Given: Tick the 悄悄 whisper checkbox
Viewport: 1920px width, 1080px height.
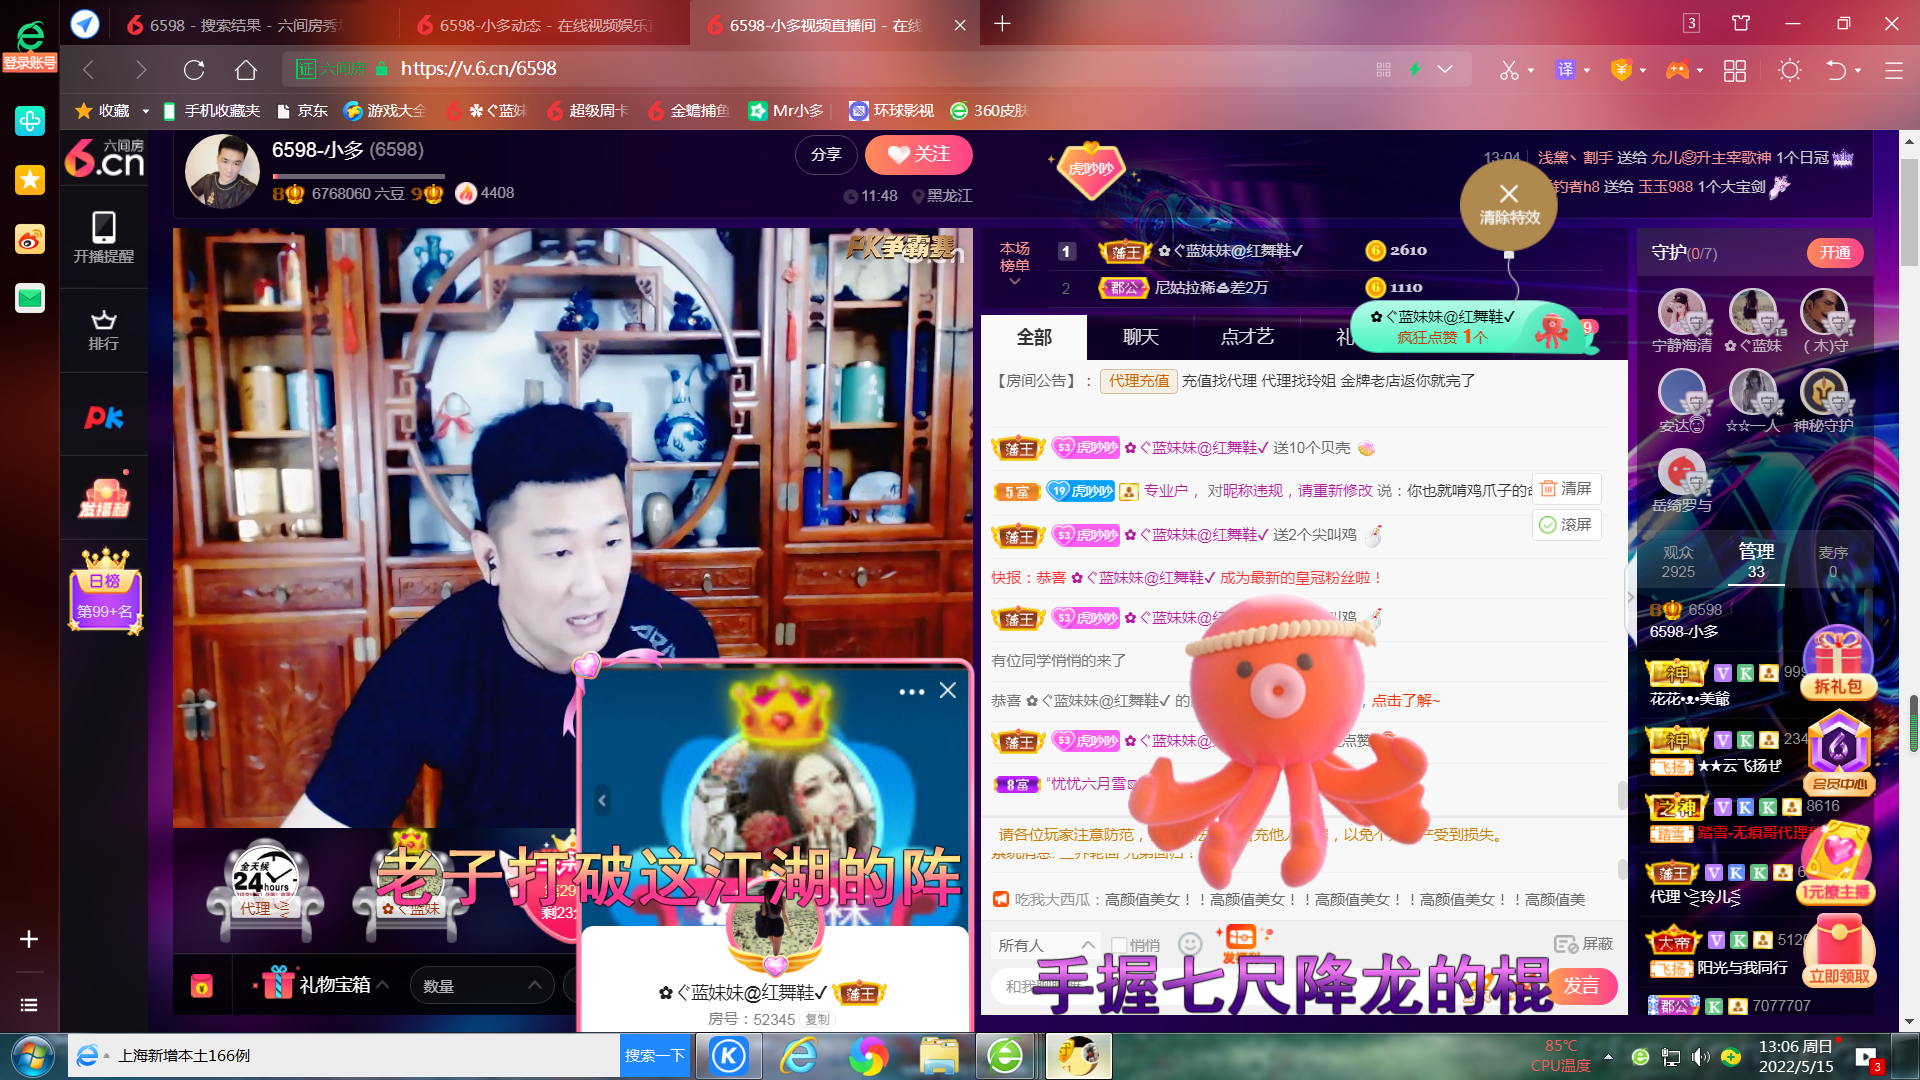Looking at the screenshot, I should [1119, 945].
